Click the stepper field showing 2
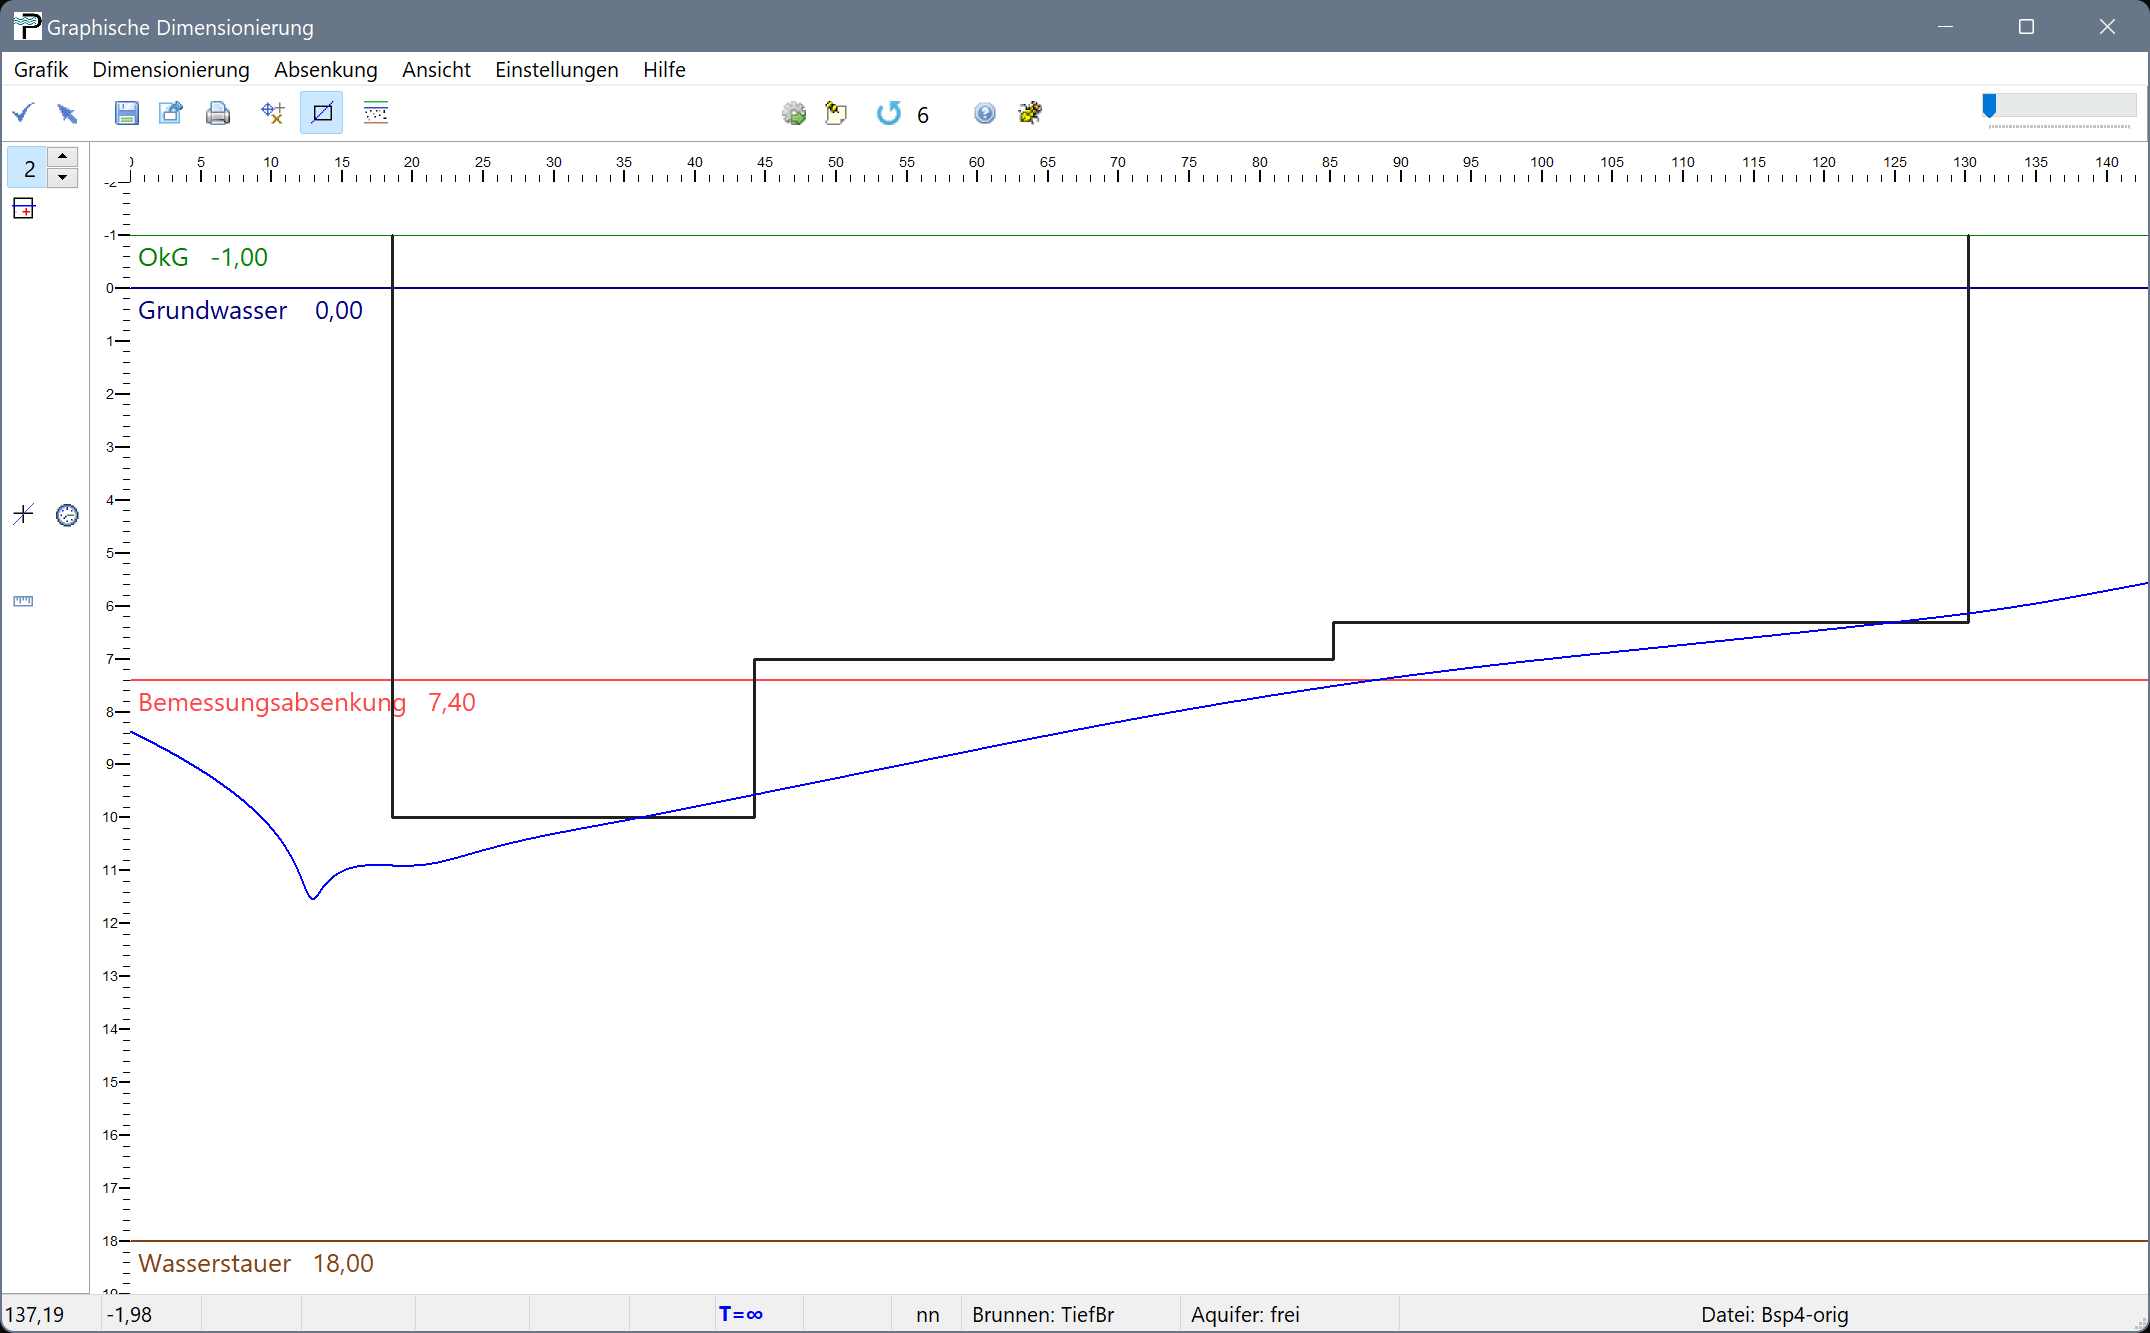The height and width of the screenshot is (1333, 2150). point(29,168)
